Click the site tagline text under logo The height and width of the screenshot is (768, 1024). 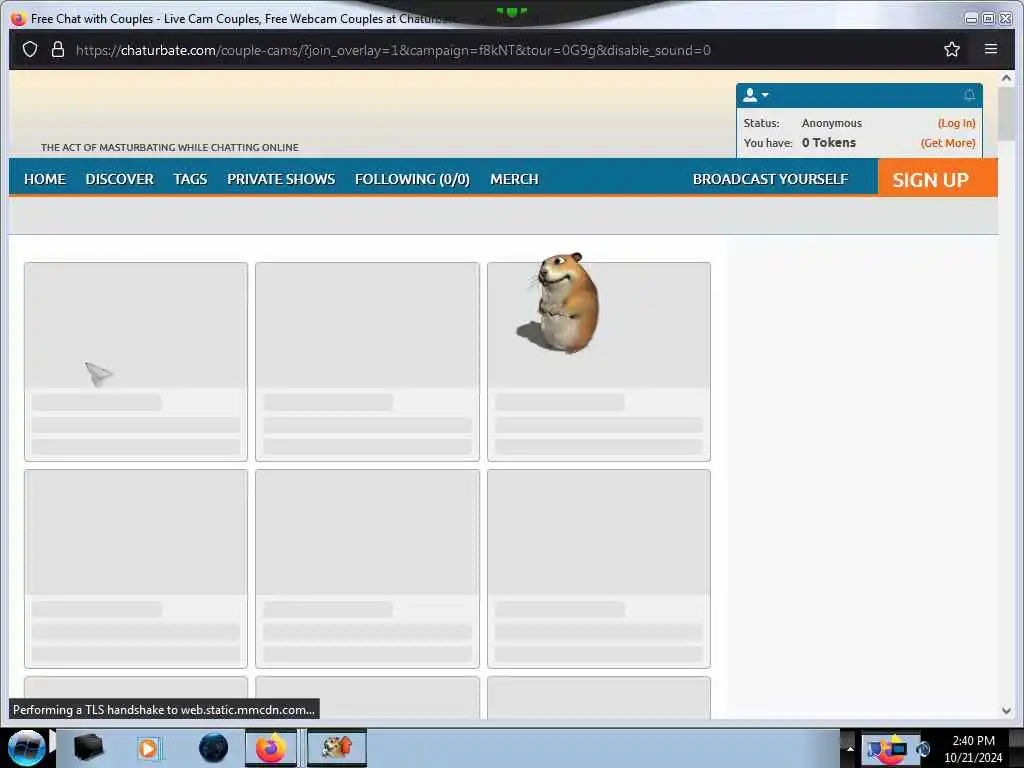170,148
